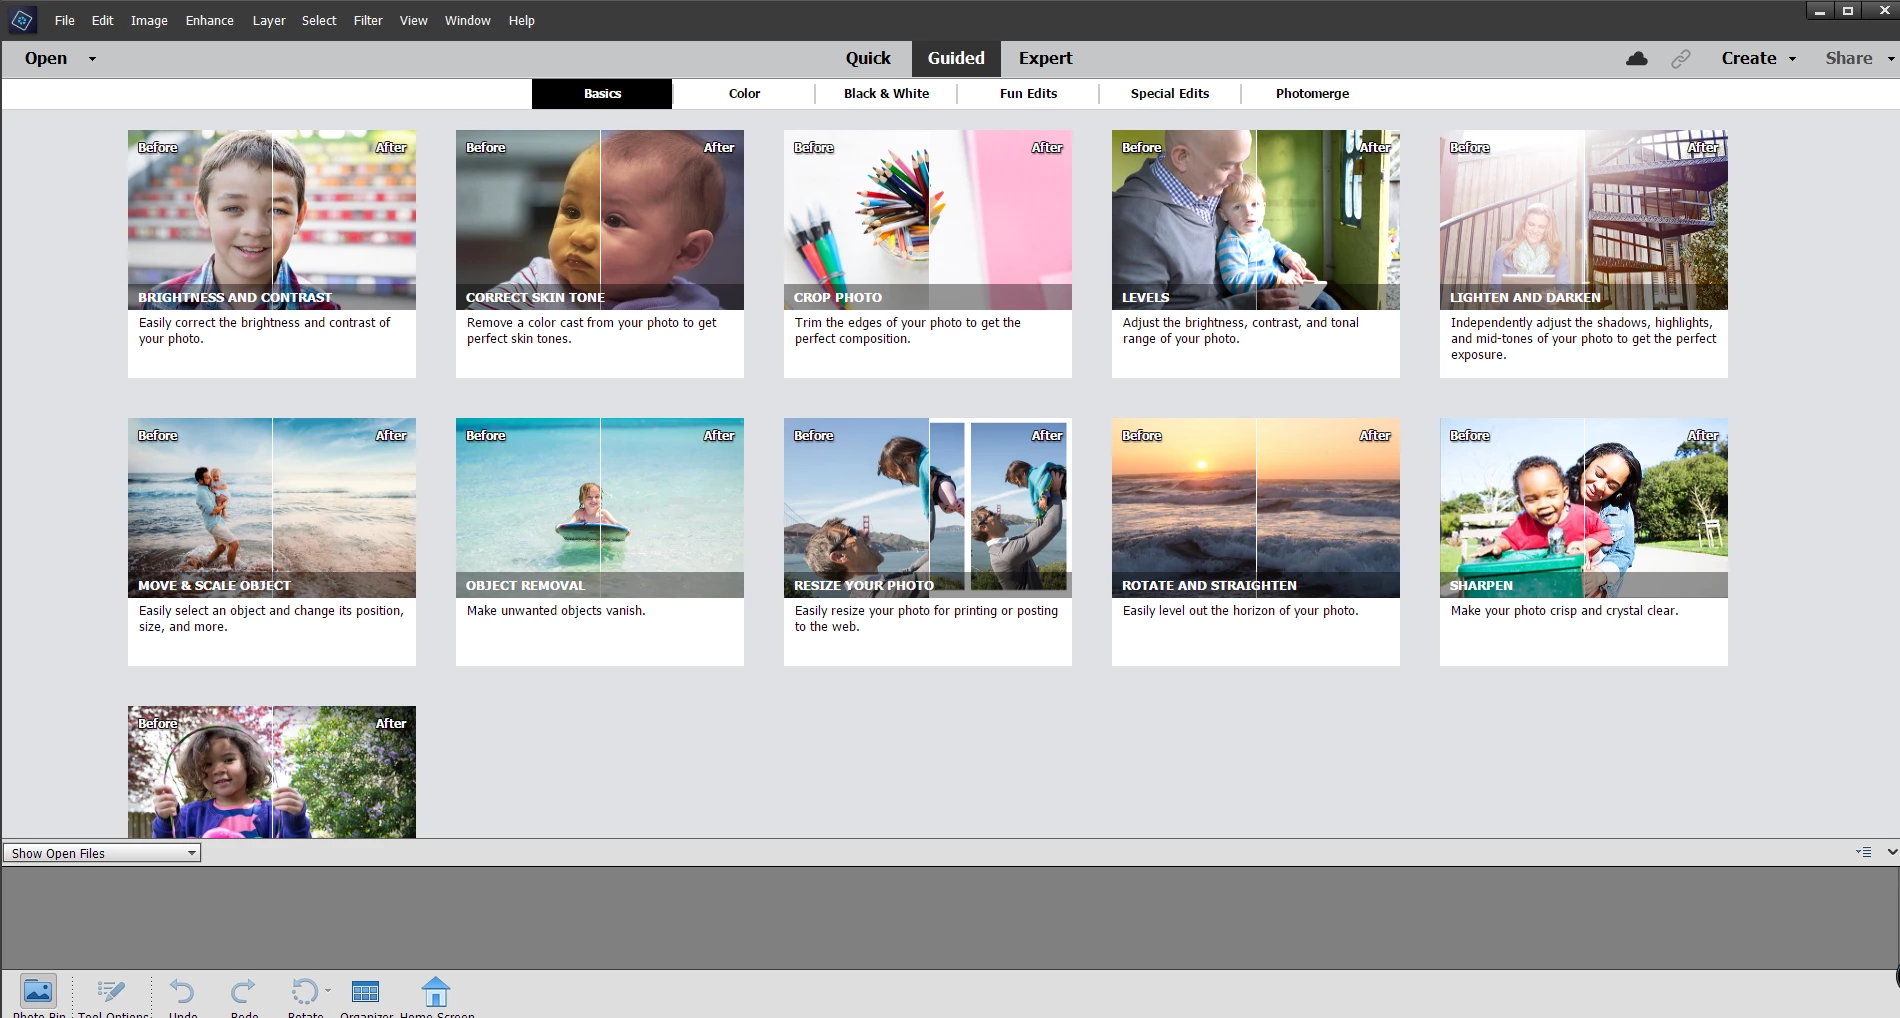Open Rotate and Straighten guided edit
The height and width of the screenshot is (1018, 1900).
point(1256,542)
